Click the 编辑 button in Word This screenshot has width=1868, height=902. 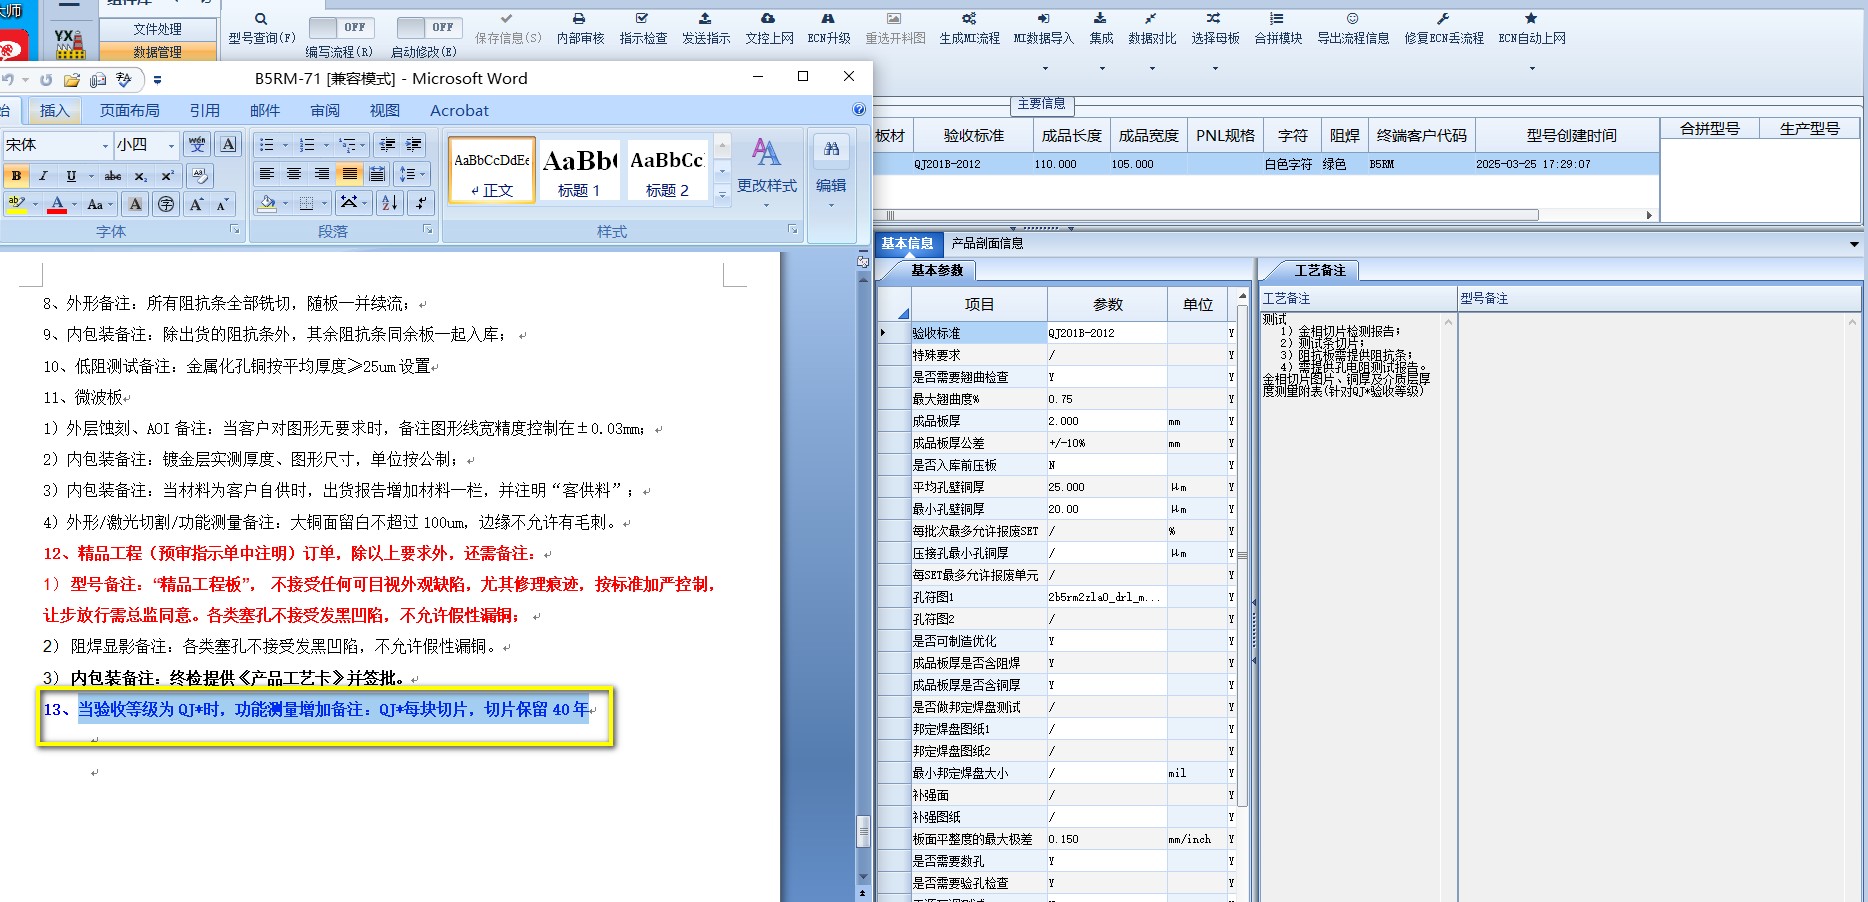831,172
